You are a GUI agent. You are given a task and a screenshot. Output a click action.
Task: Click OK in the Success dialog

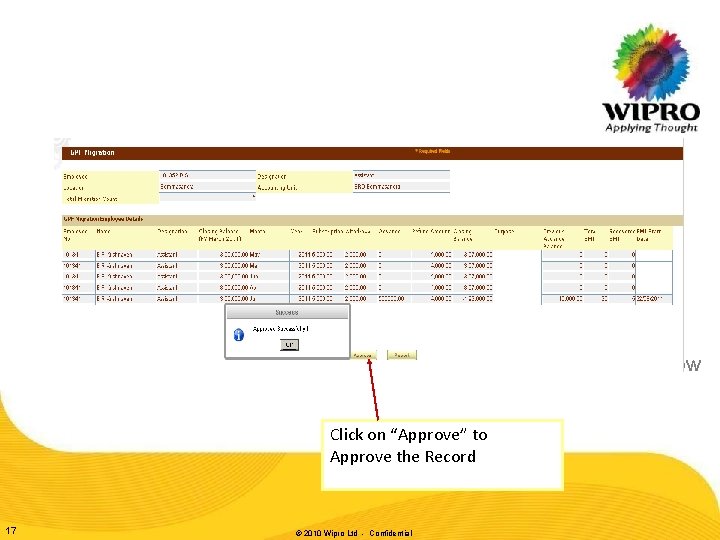(x=289, y=344)
